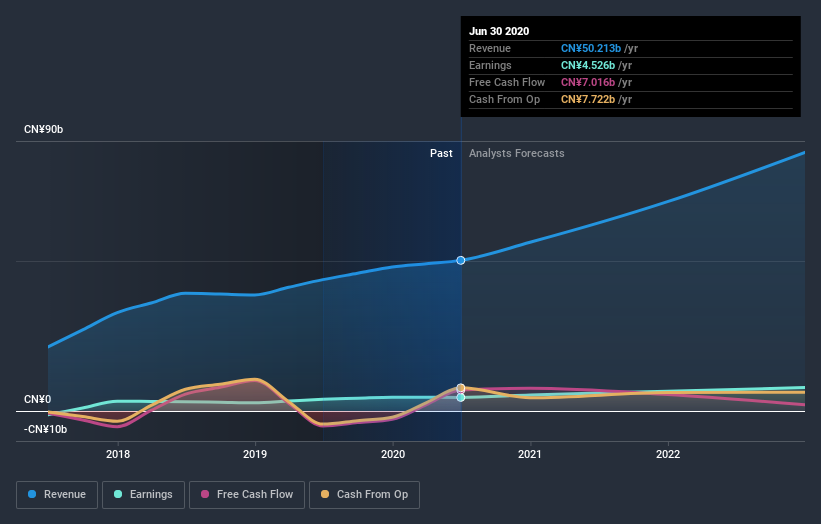The height and width of the screenshot is (524, 821).
Task: Click the CN¥4.526b earnings value
Action: pyautogui.click(x=587, y=65)
